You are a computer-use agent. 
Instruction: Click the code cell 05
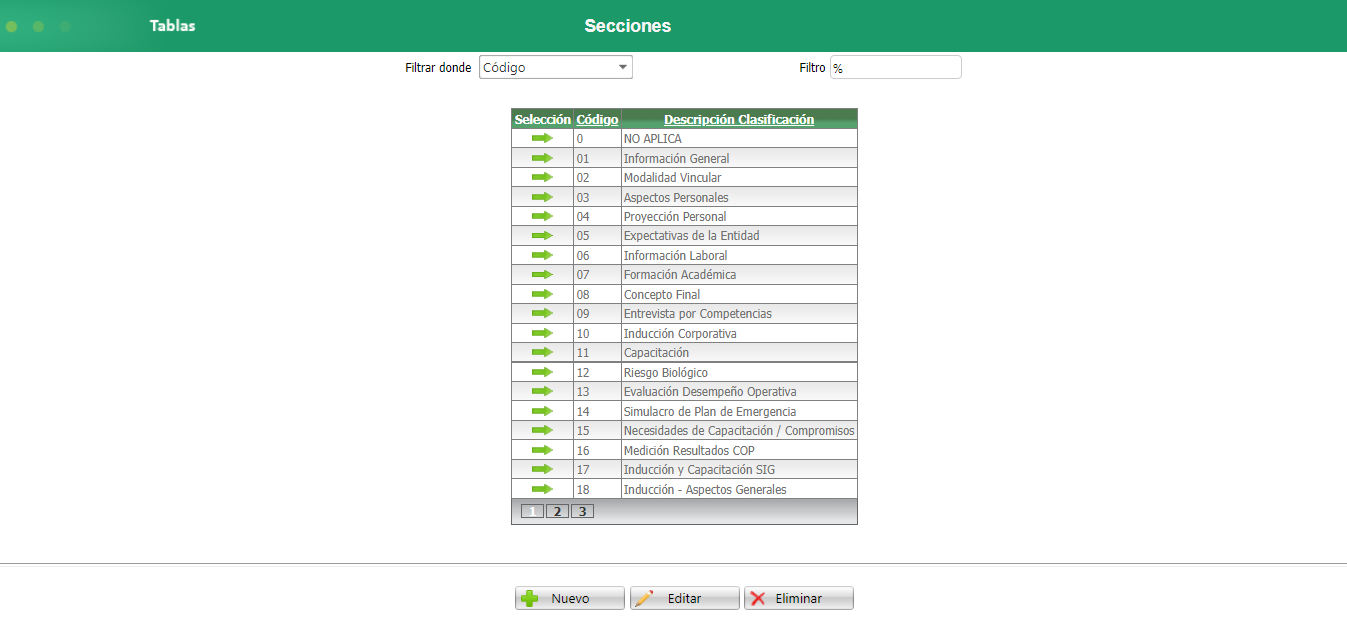(597, 235)
